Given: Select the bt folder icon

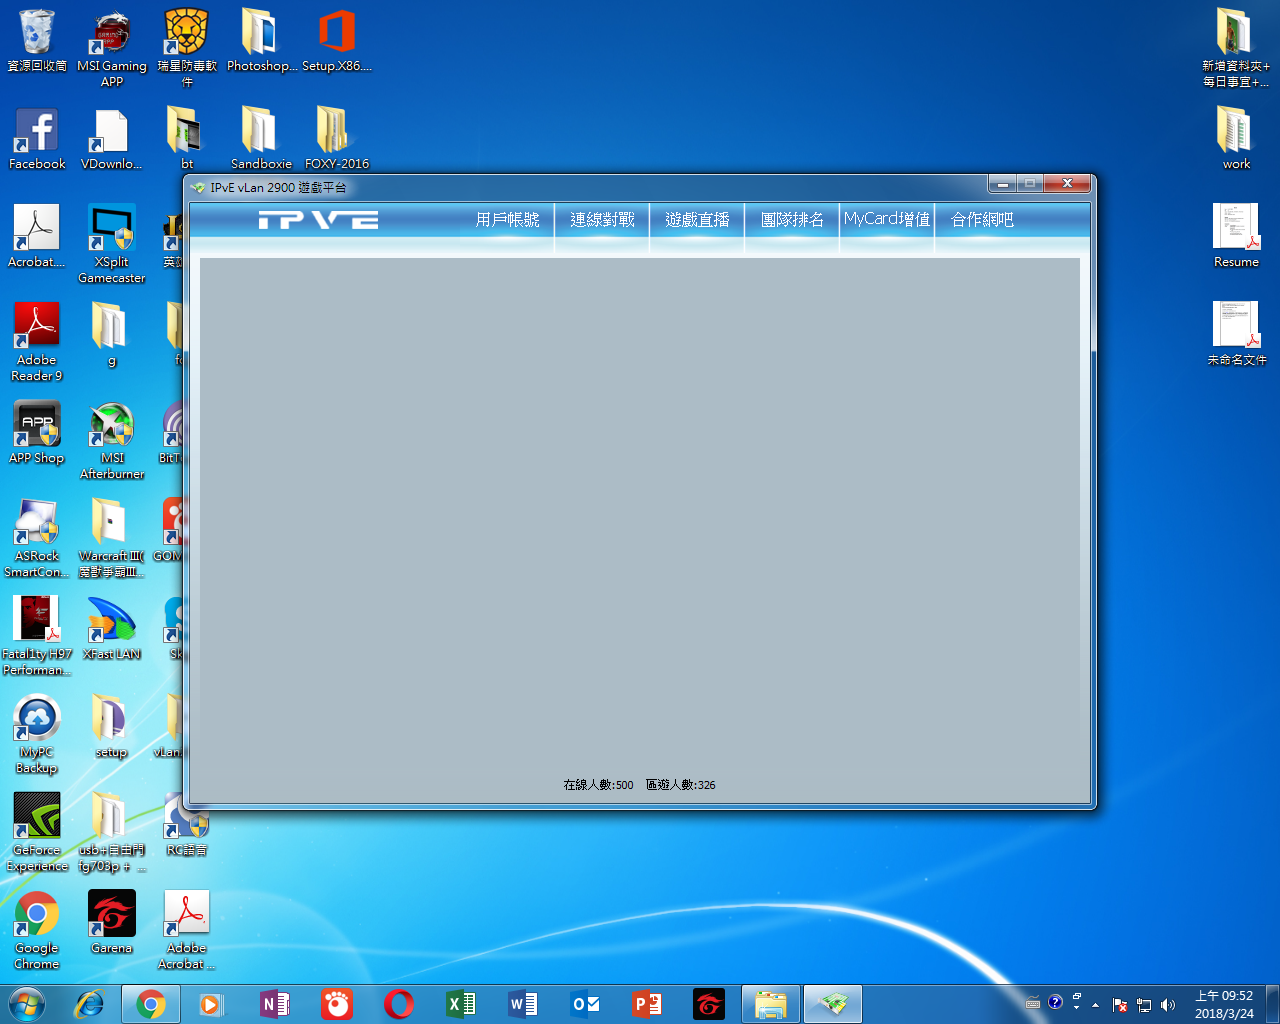Looking at the screenshot, I should pos(187,139).
